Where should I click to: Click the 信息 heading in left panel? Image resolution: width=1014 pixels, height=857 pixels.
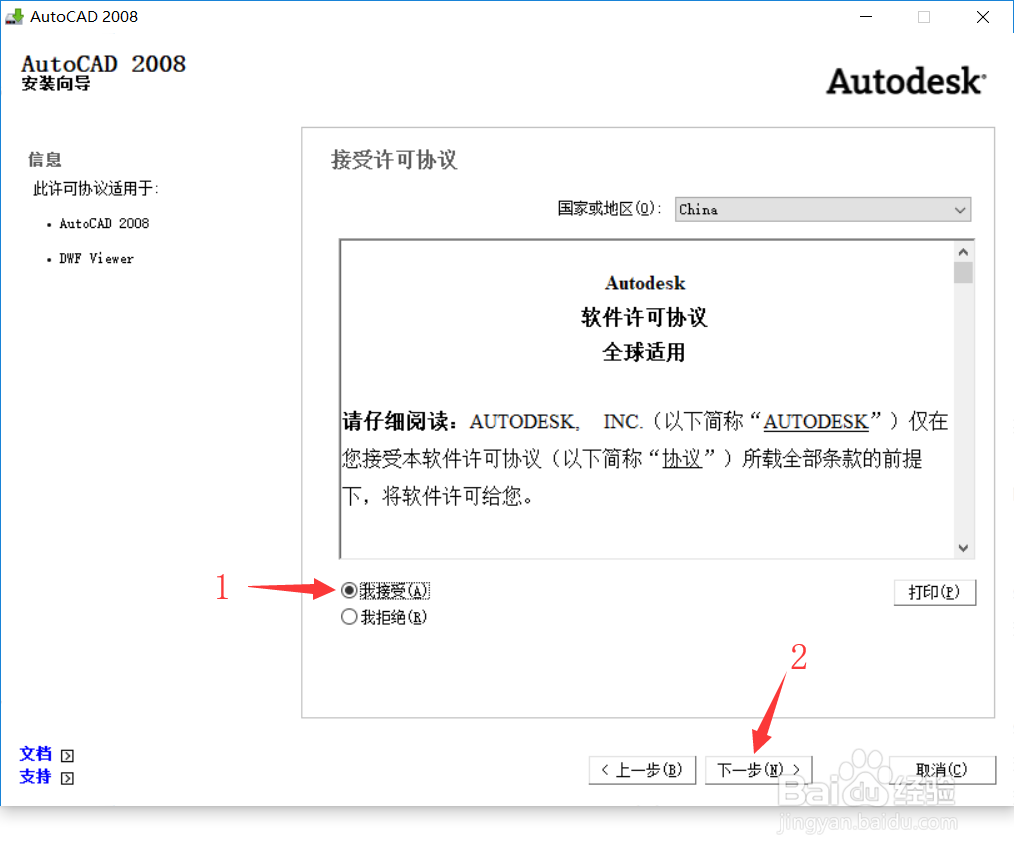[45, 160]
